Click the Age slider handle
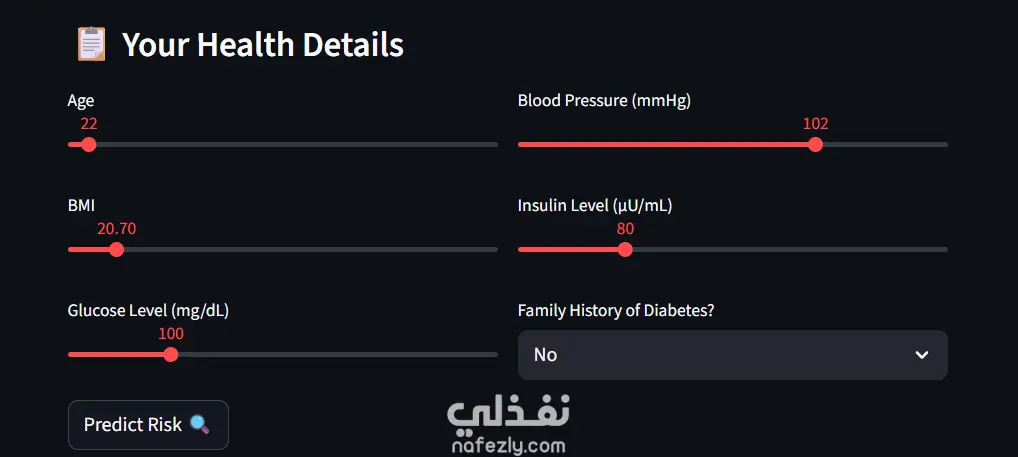Screen dimensions: 1018x457 point(89,144)
